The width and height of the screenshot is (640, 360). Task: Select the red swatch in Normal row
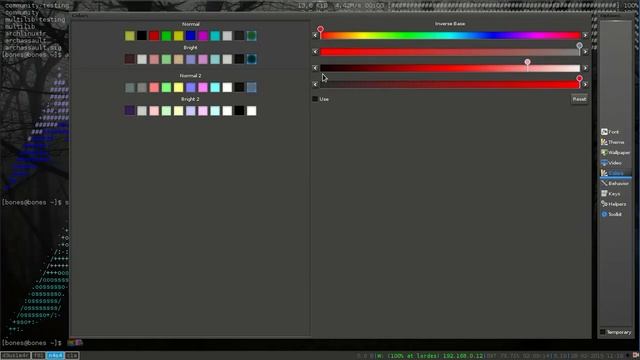154,36
